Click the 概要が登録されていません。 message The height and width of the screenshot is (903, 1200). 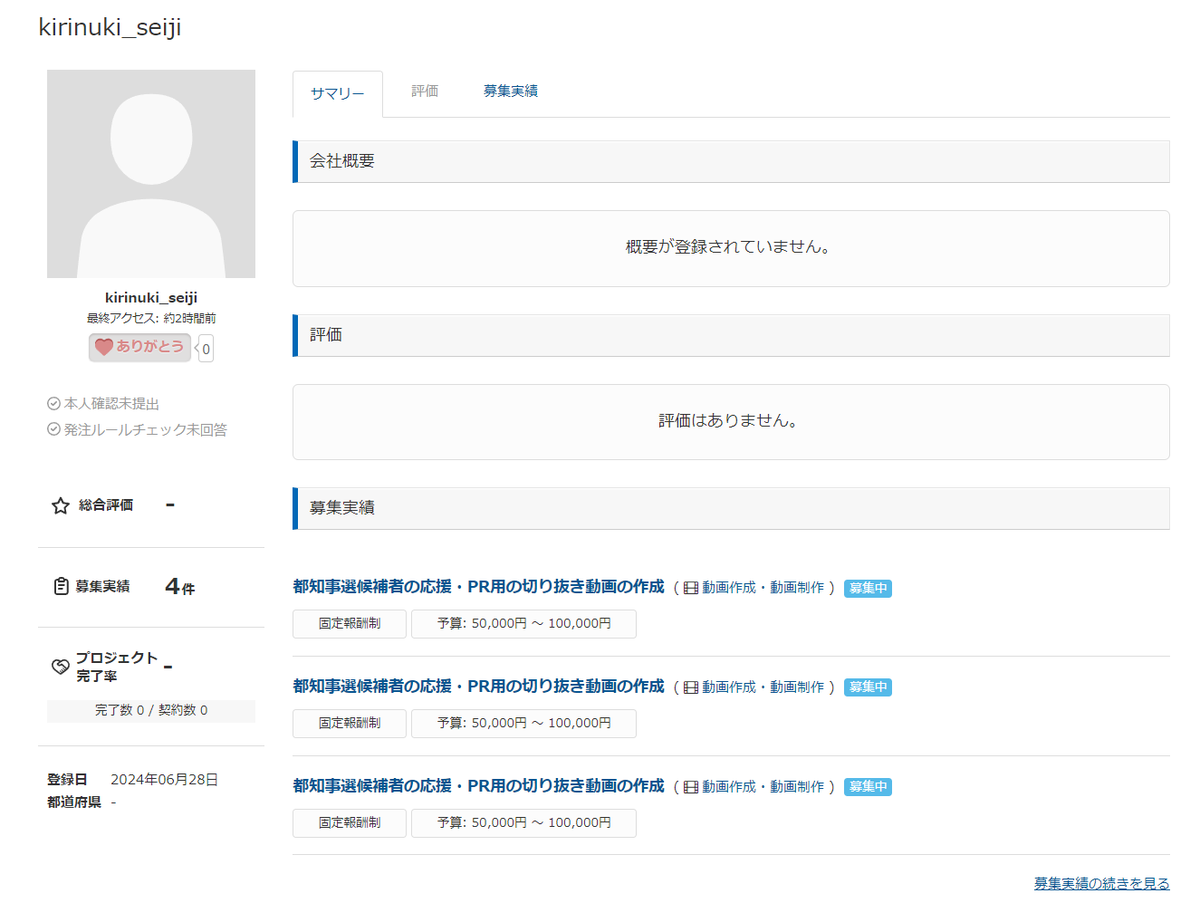click(x=731, y=247)
